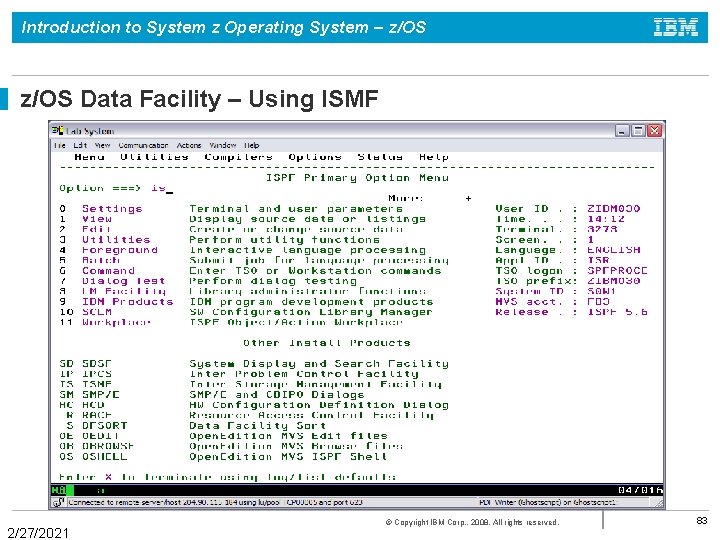
Task: Click the Batch option row
Action: click(x=254, y=260)
